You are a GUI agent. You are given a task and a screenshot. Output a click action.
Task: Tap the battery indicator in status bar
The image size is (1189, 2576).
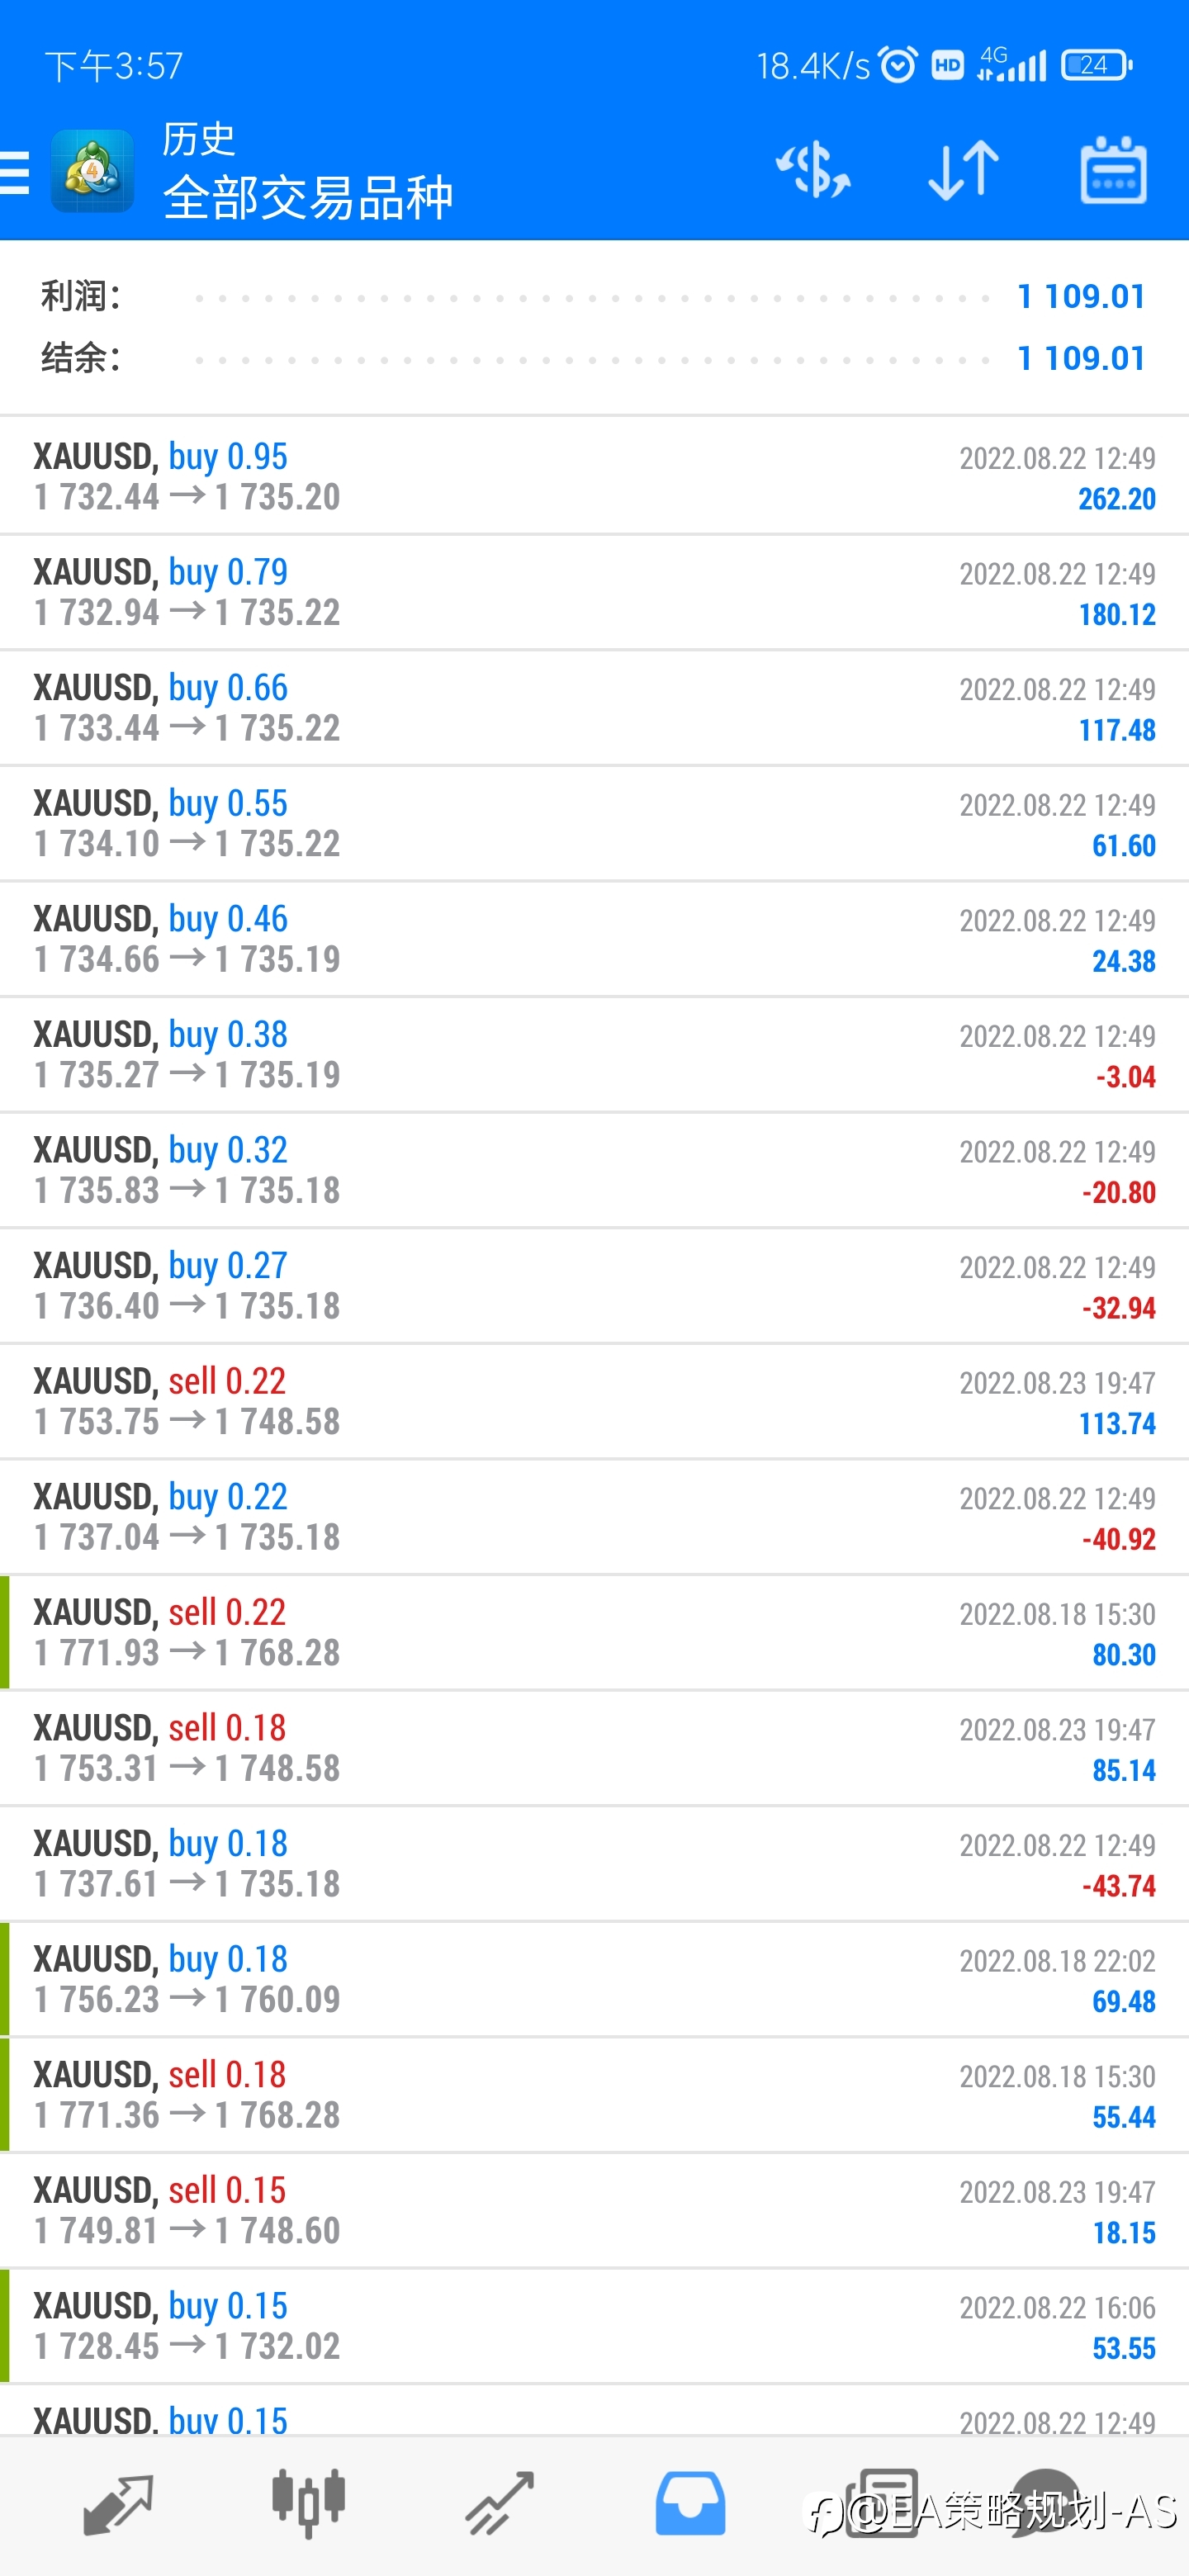1096,65
